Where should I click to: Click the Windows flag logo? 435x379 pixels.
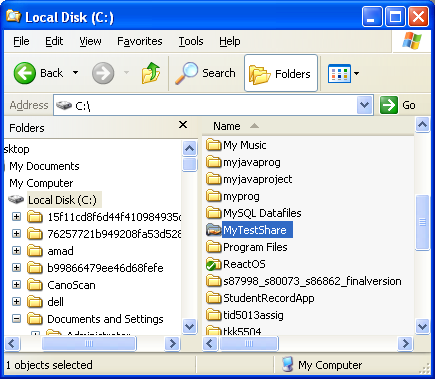412,41
